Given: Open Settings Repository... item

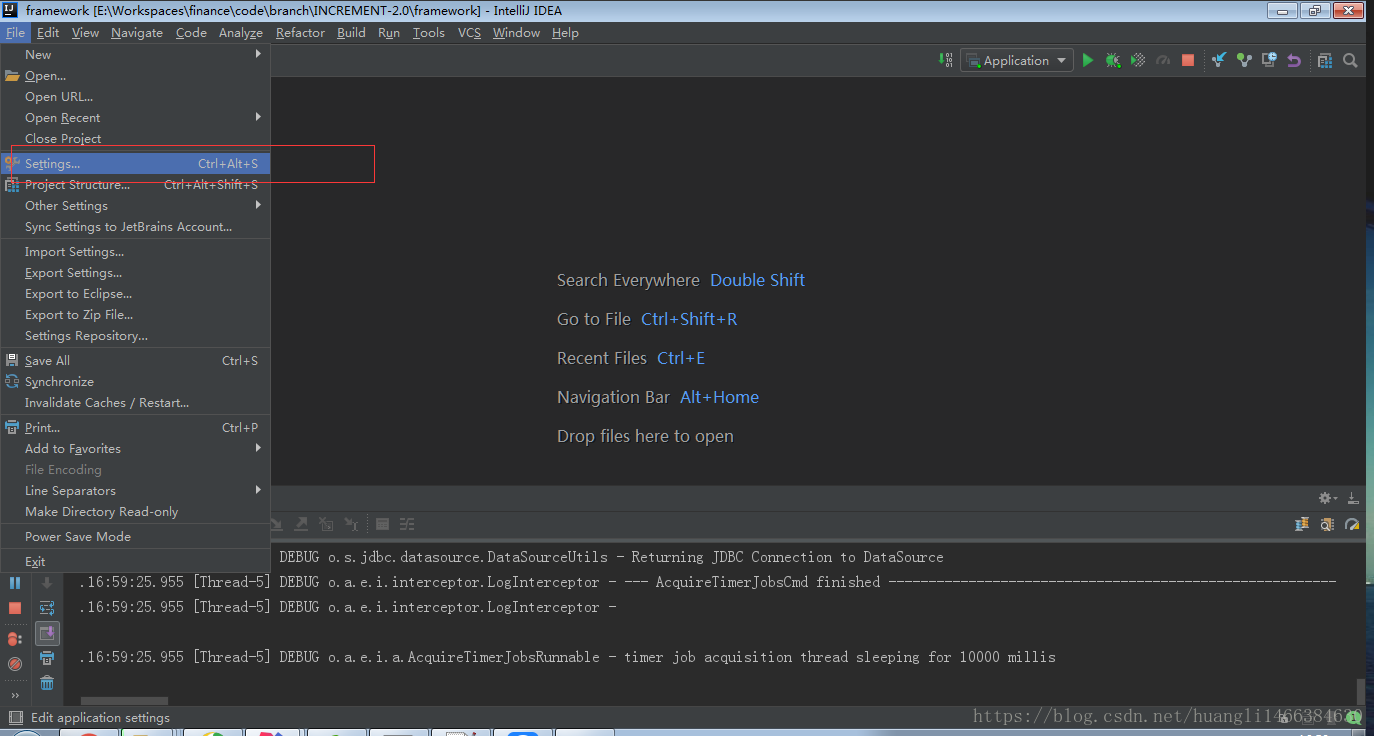Looking at the screenshot, I should (135, 335).
